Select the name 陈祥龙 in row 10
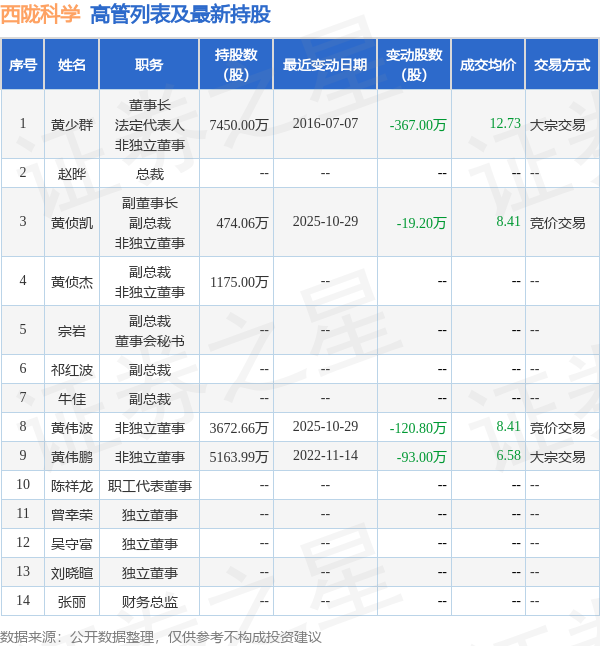The image size is (600, 646). pyautogui.click(x=72, y=486)
